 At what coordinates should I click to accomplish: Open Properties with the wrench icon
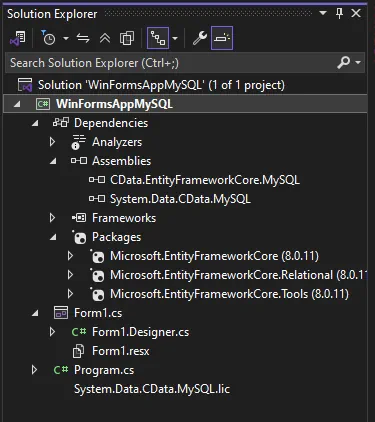pyautogui.click(x=200, y=38)
